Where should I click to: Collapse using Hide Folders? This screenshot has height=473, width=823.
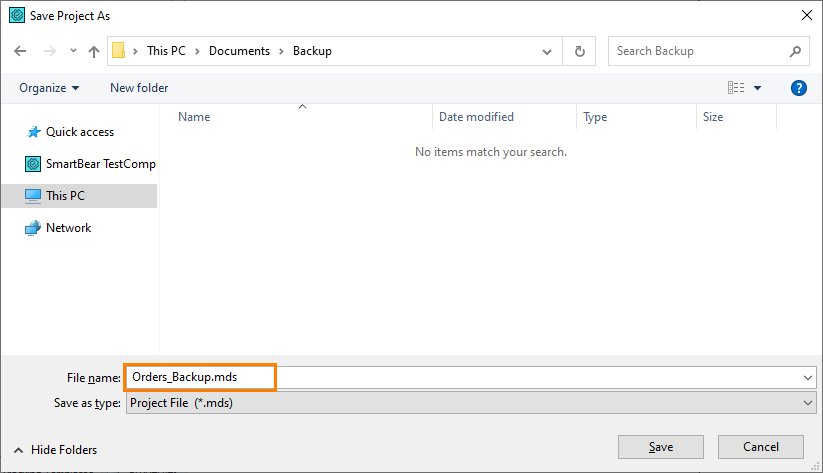click(x=55, y=450)
